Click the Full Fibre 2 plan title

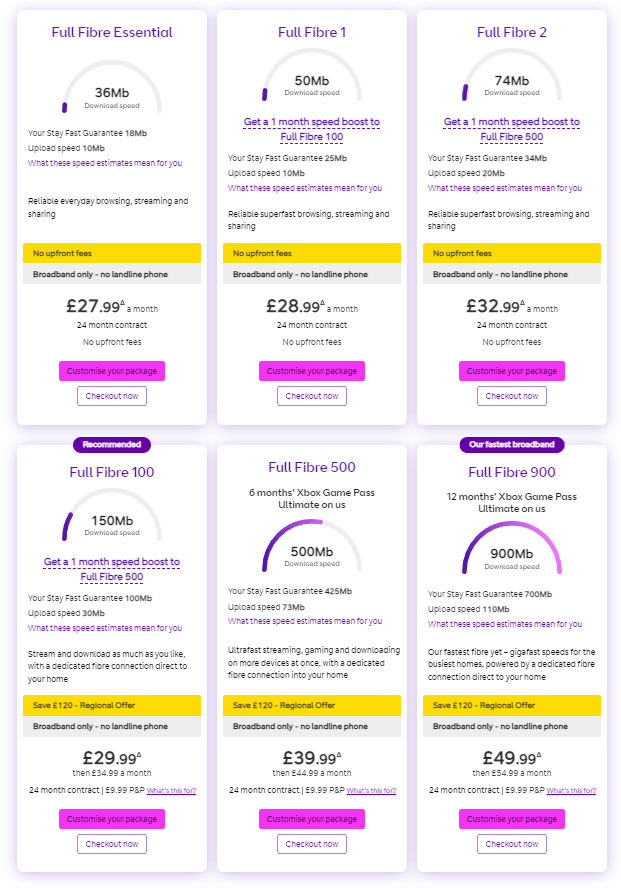(512, 32)
